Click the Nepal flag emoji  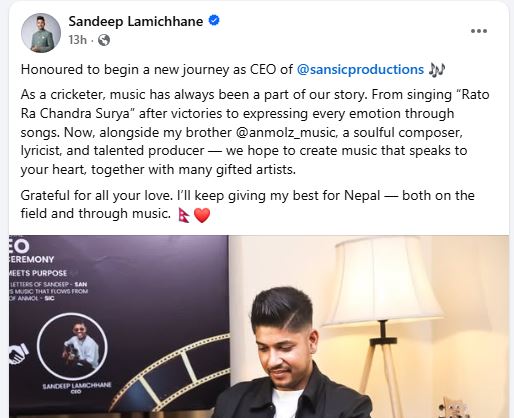tap(184, 215)
